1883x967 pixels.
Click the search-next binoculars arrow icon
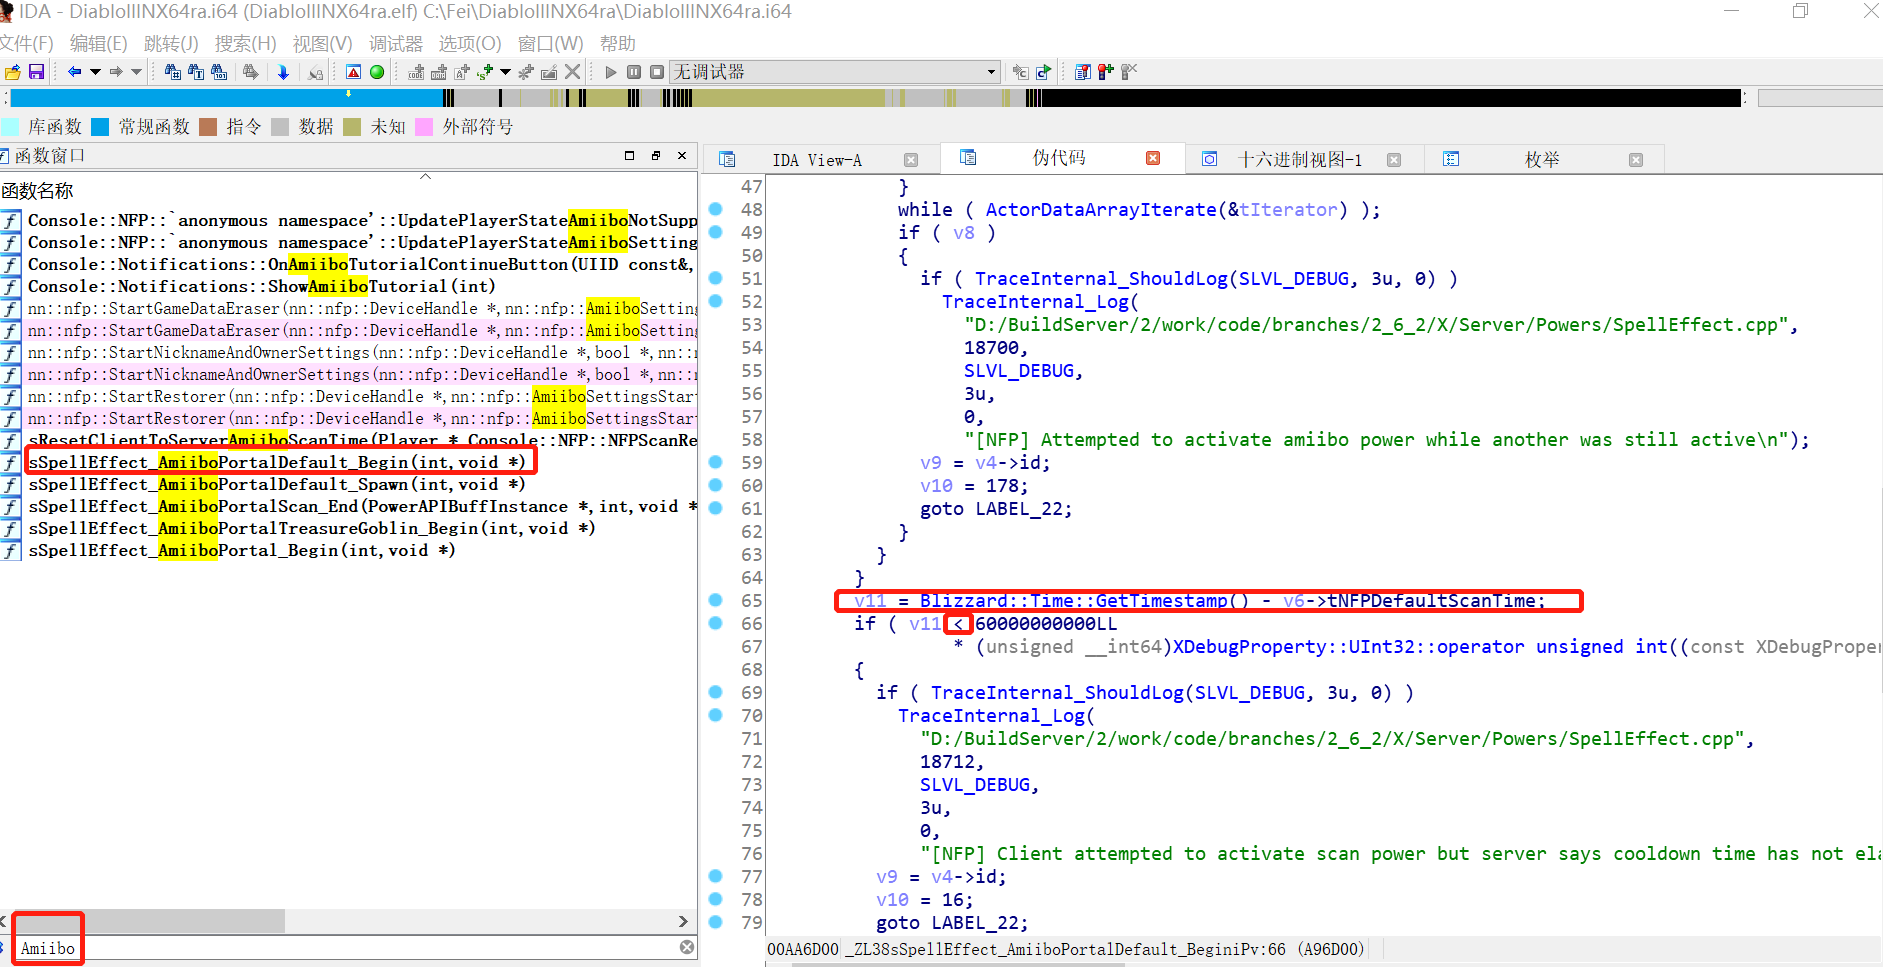point(251,72)
